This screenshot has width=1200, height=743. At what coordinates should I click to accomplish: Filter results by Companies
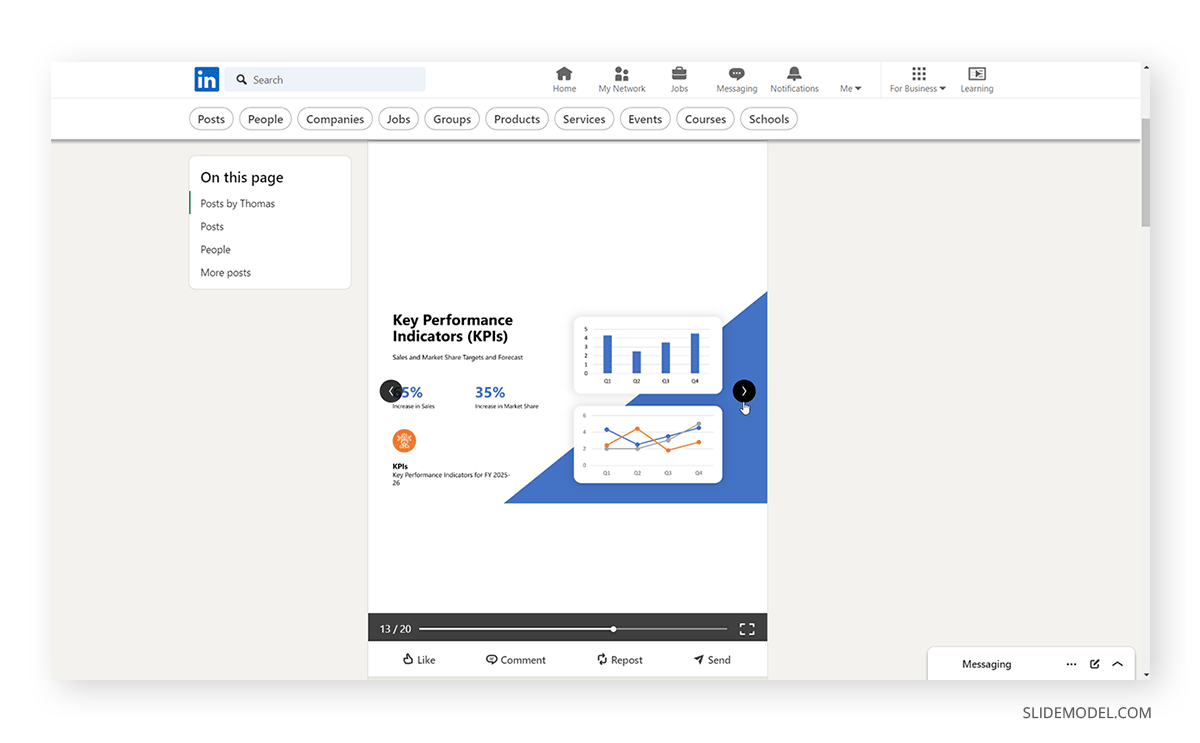[x=335, y=119]
